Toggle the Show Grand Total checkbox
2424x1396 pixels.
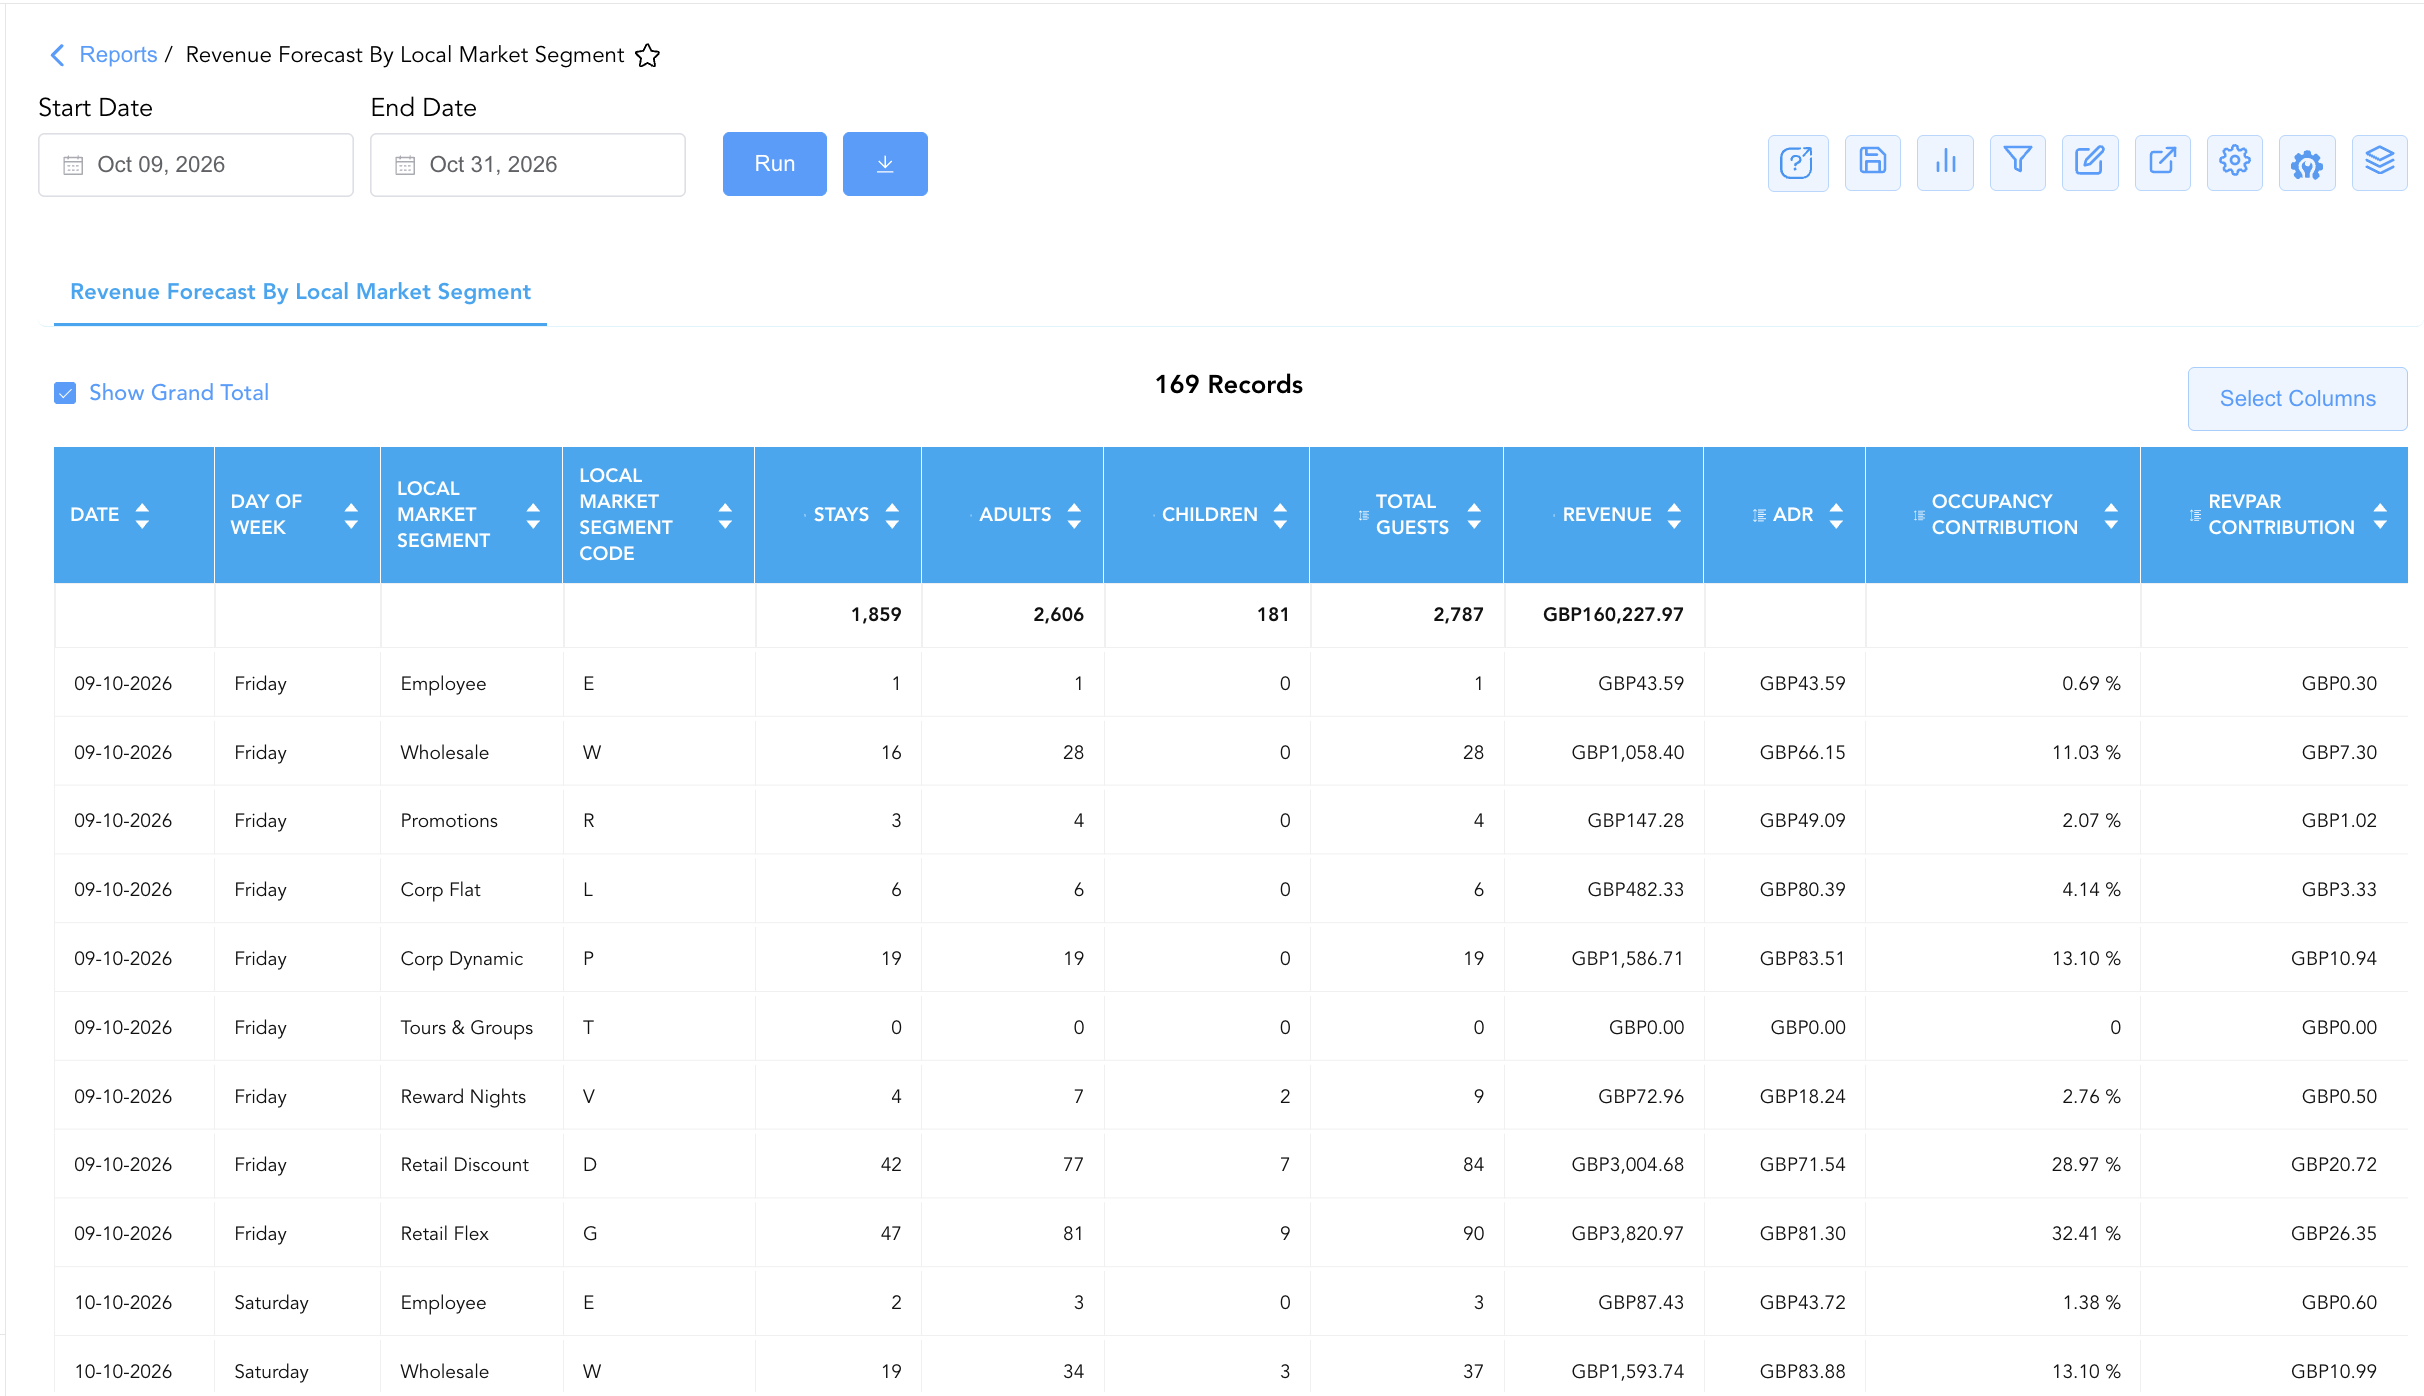[x=65, y=393]
